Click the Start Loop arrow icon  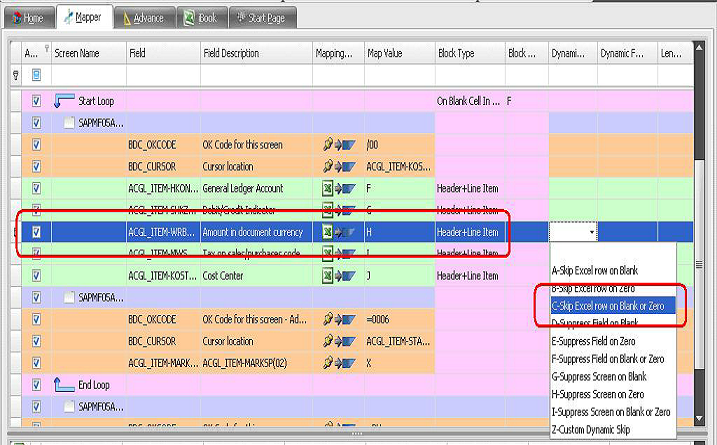tap(64, 100)
